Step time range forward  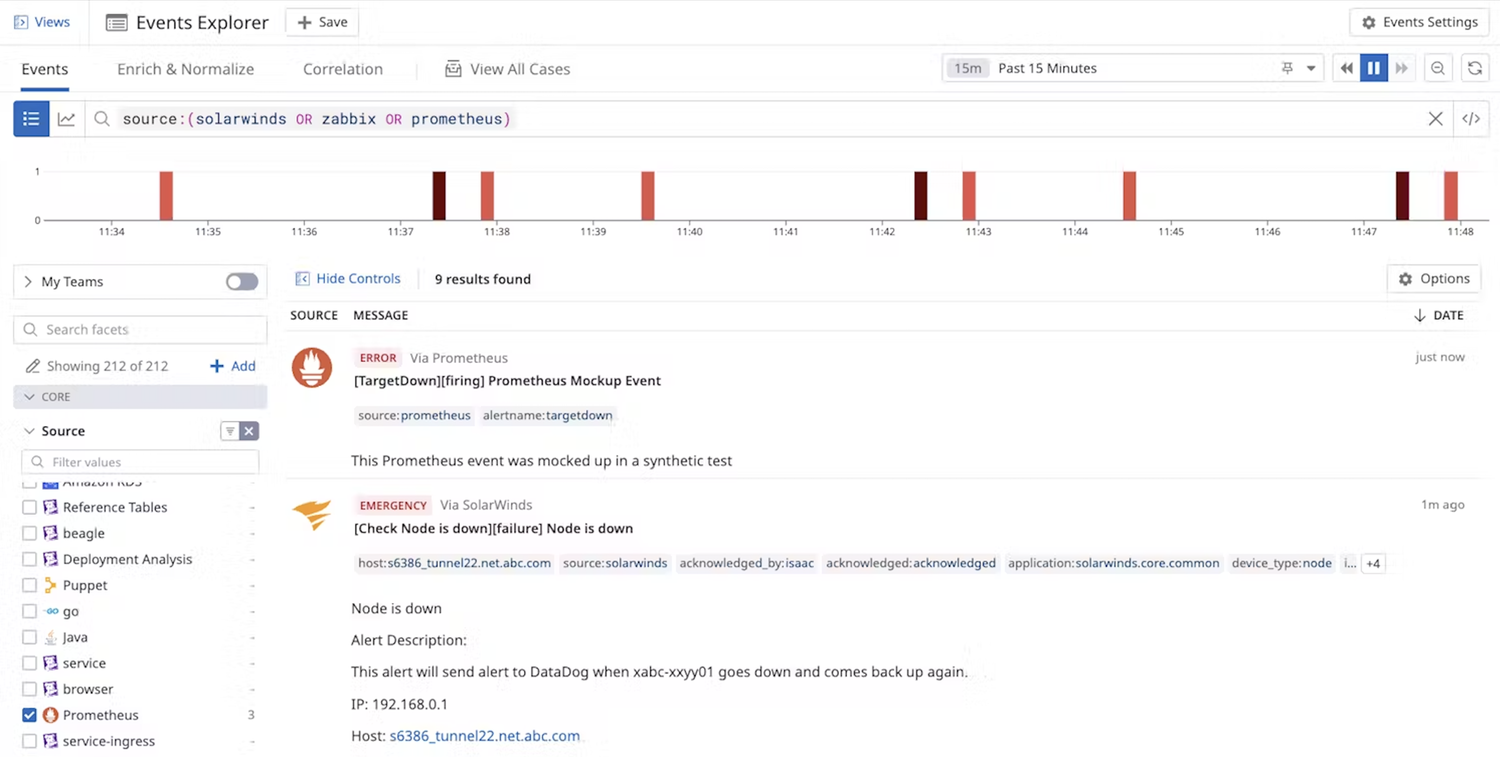1402,68
